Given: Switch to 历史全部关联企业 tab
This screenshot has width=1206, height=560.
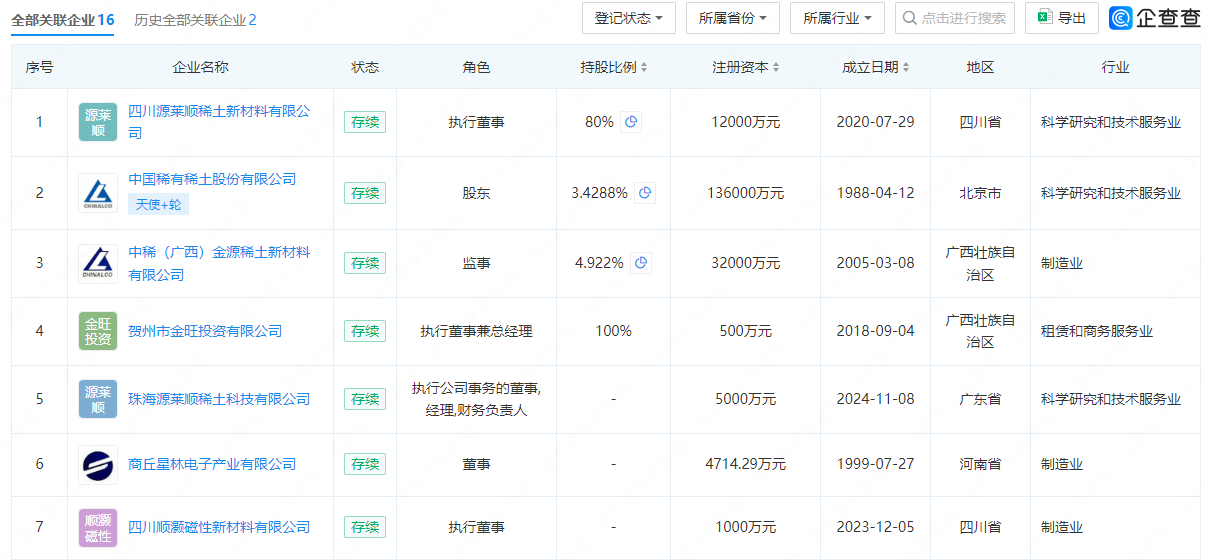Looking at the screenshot, I should [195, 20].
